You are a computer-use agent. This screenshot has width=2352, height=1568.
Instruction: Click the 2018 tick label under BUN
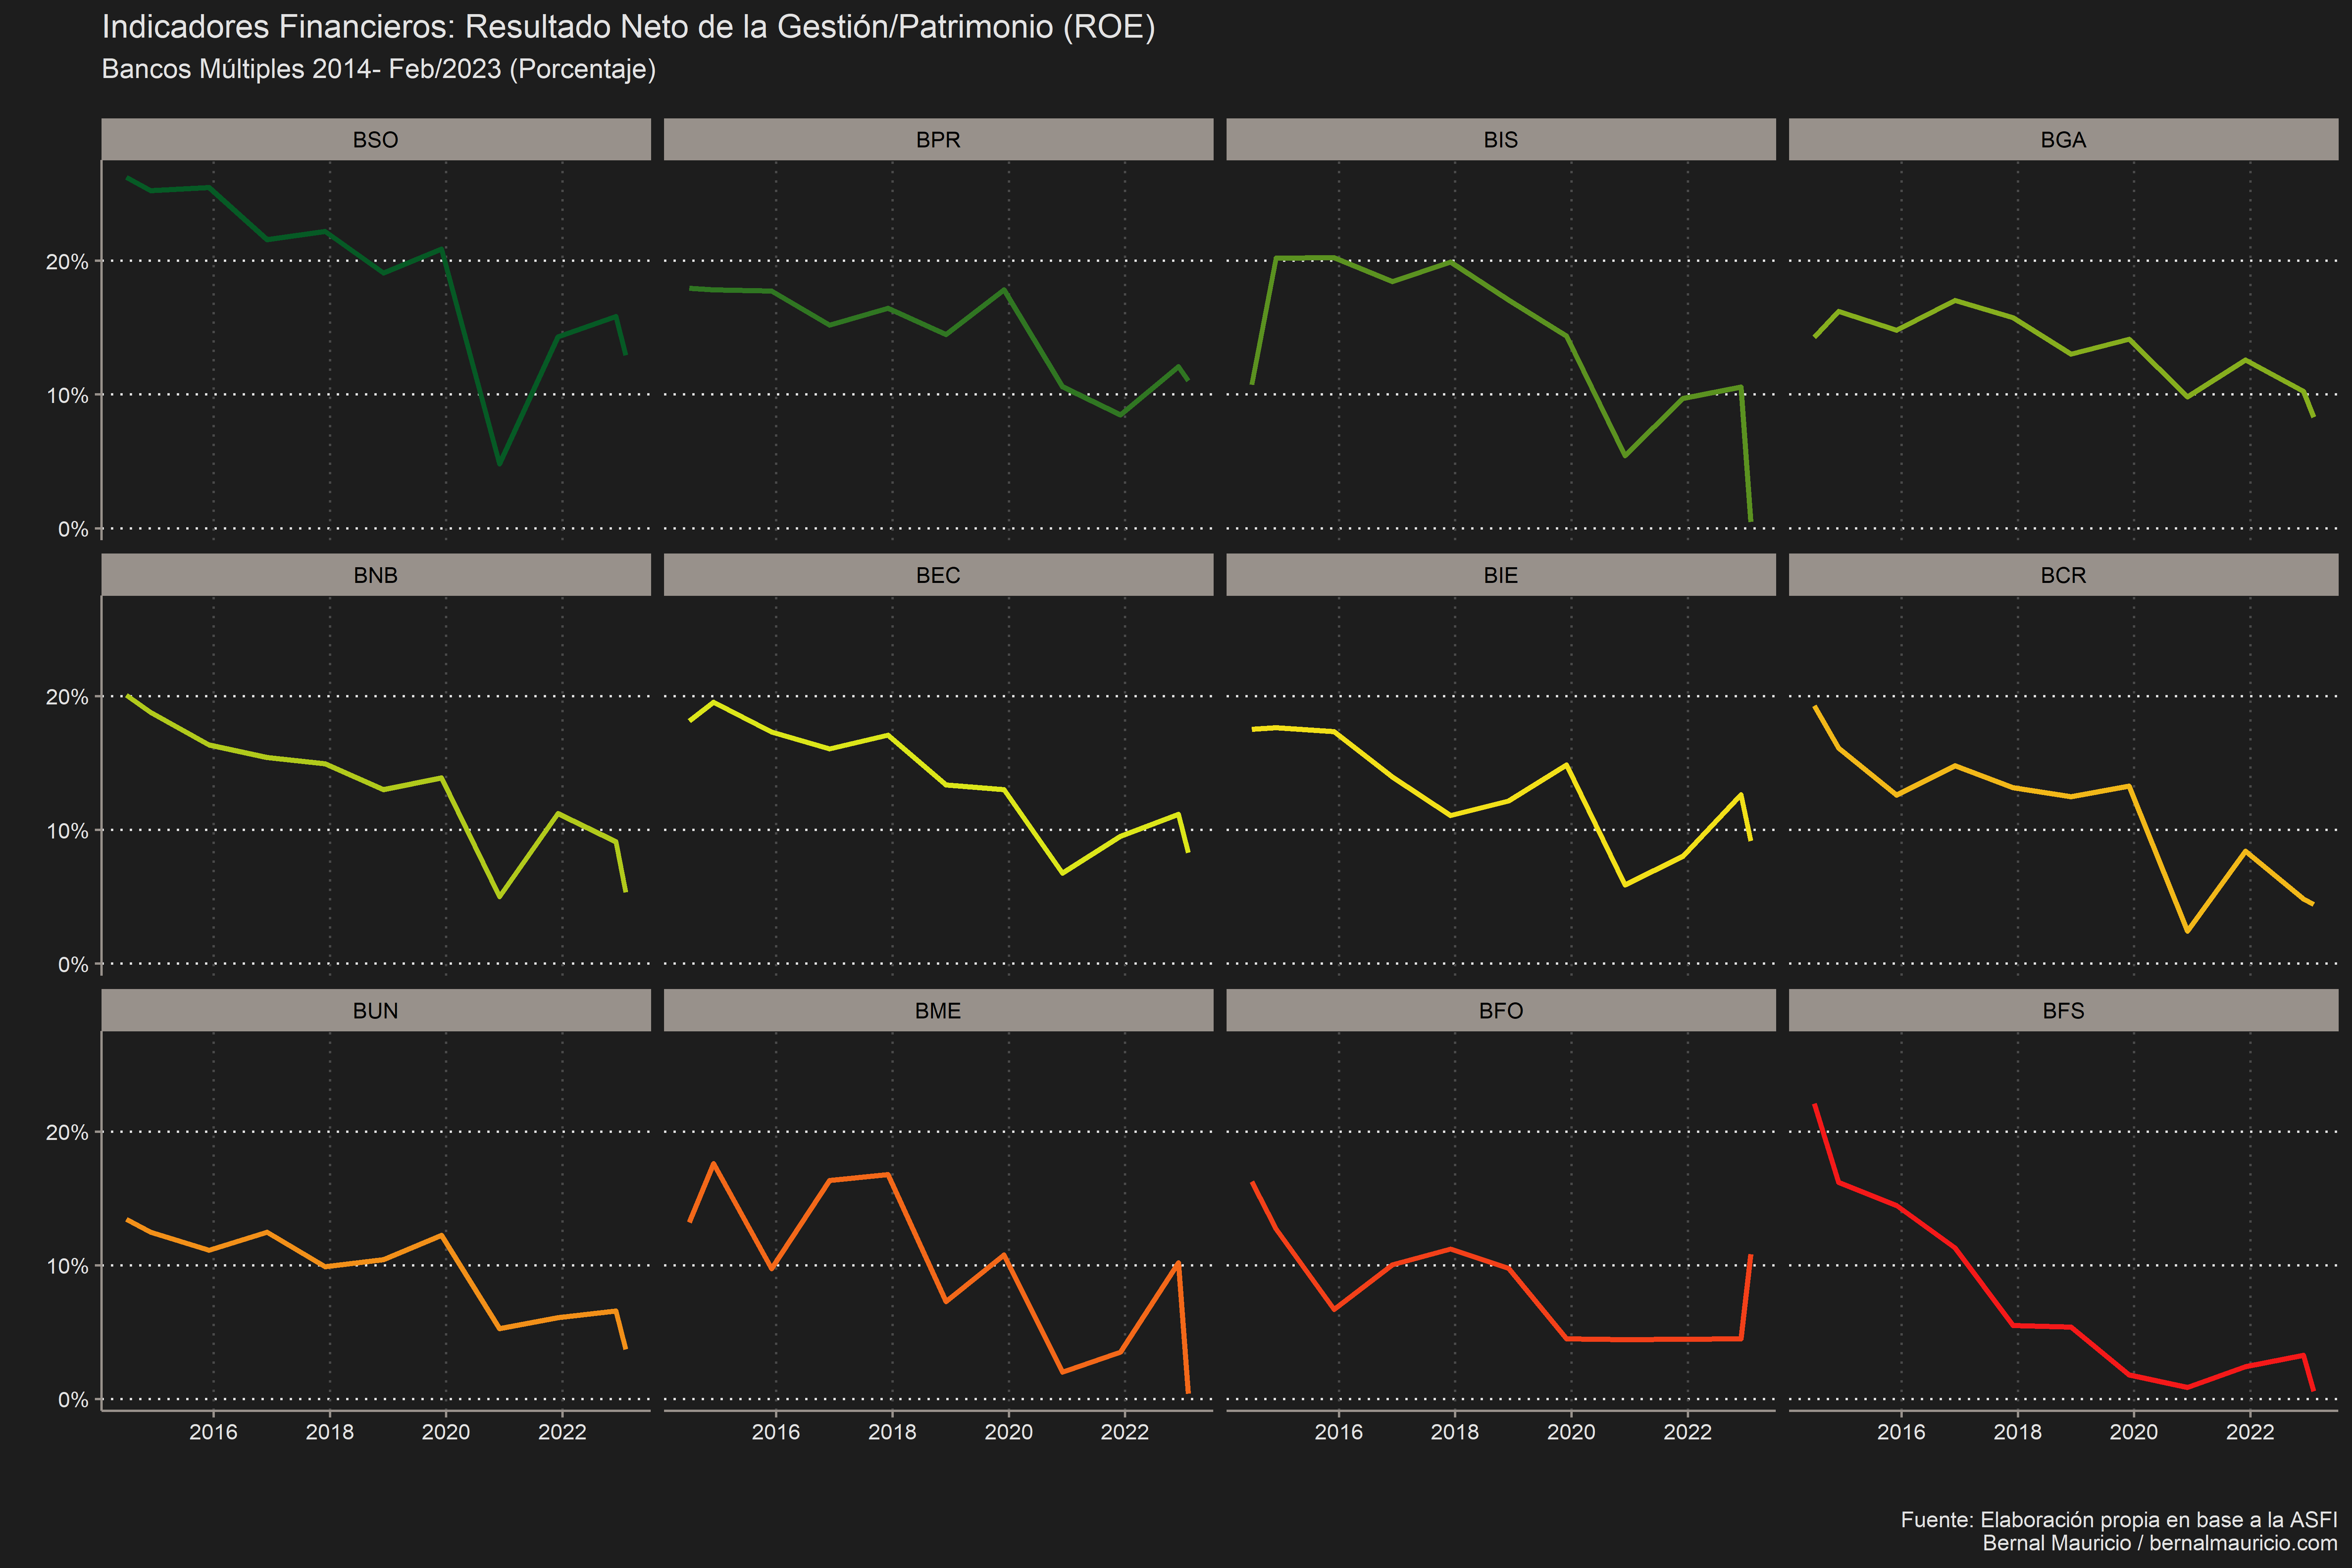tap(330, 1432)
